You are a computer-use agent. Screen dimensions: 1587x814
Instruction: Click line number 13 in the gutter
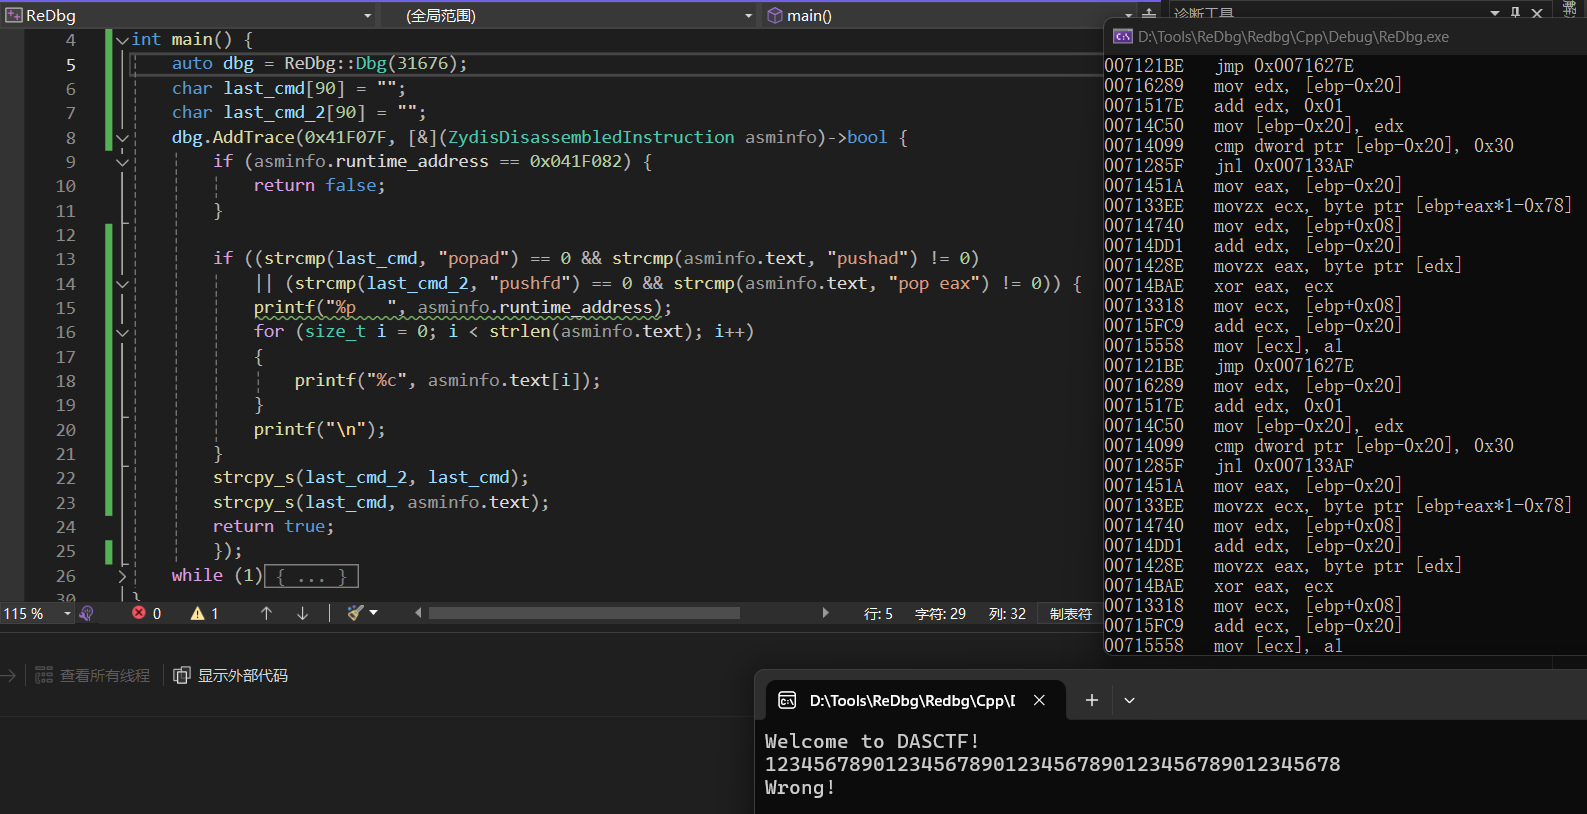click(66, 260)
